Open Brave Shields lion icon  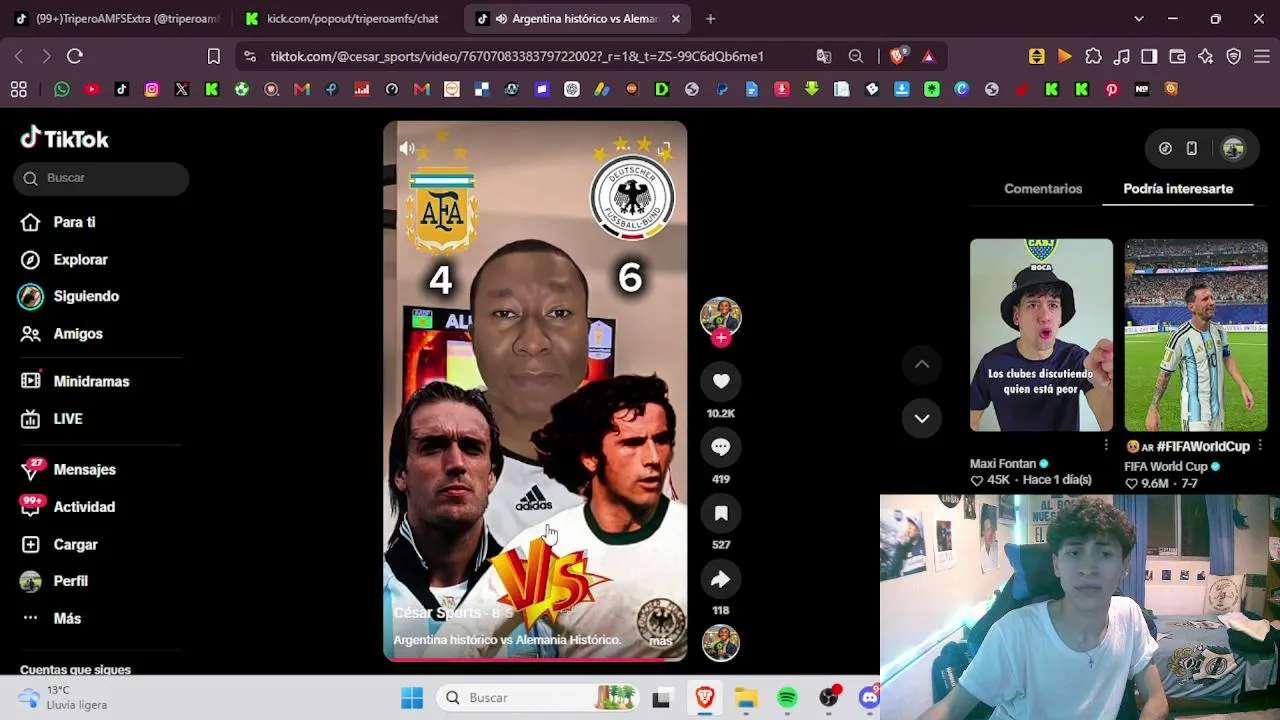click(897, 57)
